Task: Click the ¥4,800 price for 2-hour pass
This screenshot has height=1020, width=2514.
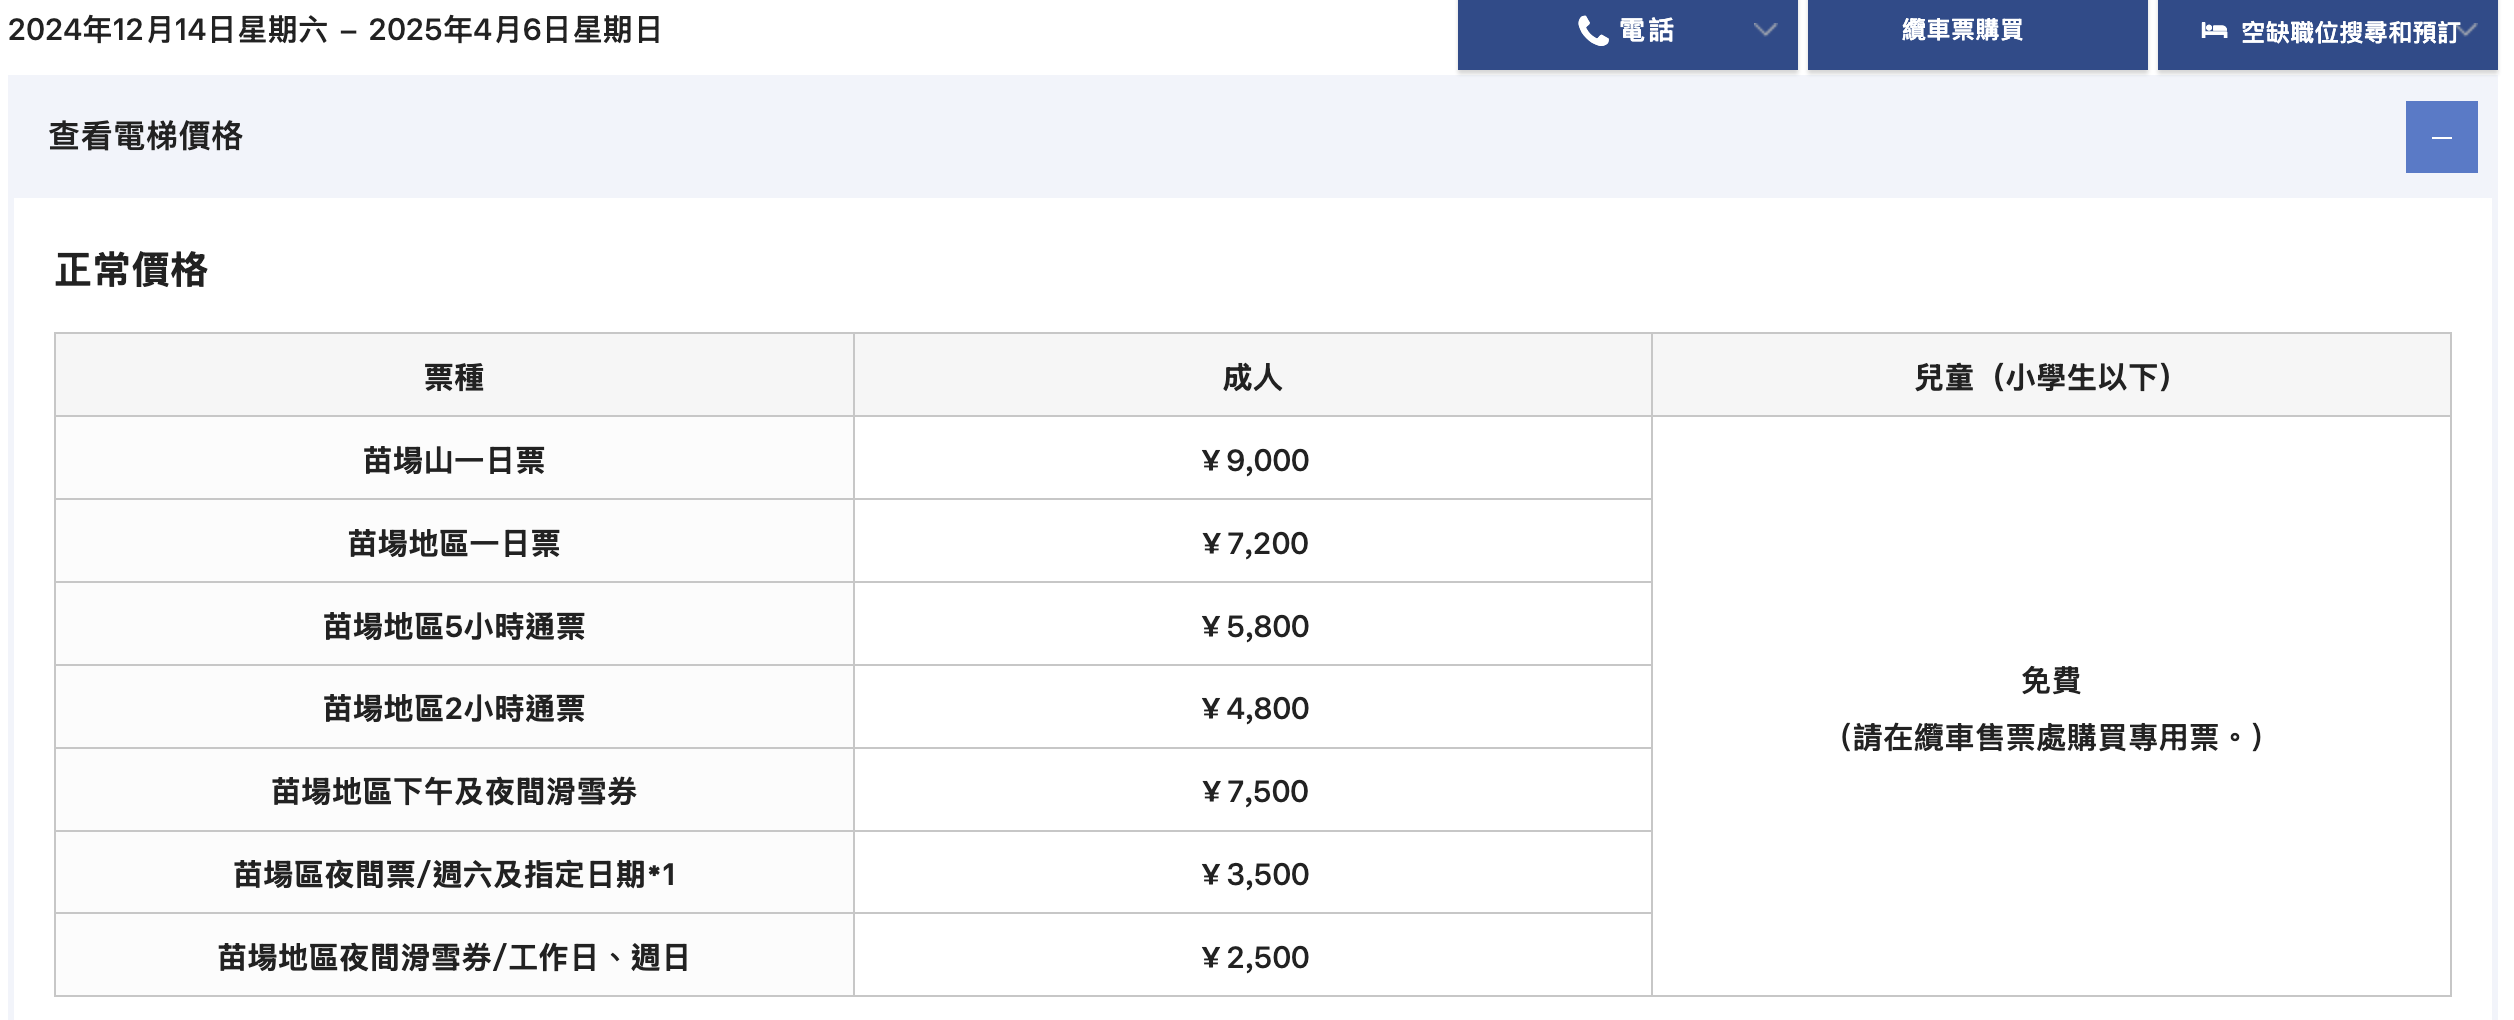Action: coord(1254,708)
